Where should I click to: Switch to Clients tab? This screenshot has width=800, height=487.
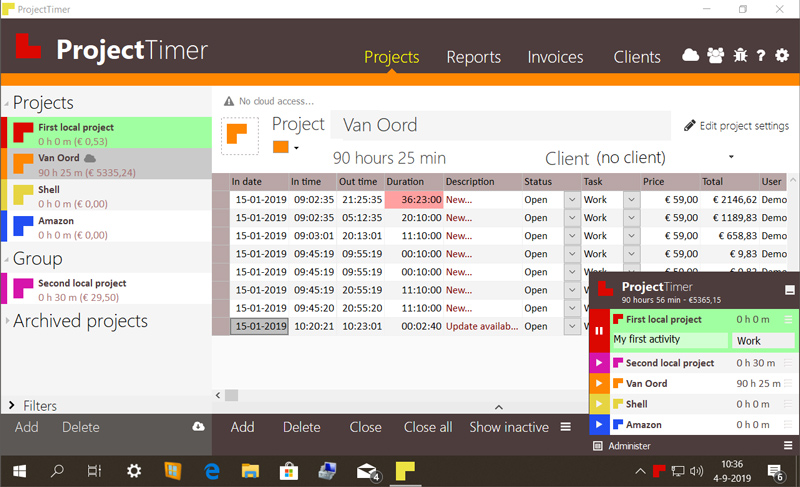pos(637,57)
